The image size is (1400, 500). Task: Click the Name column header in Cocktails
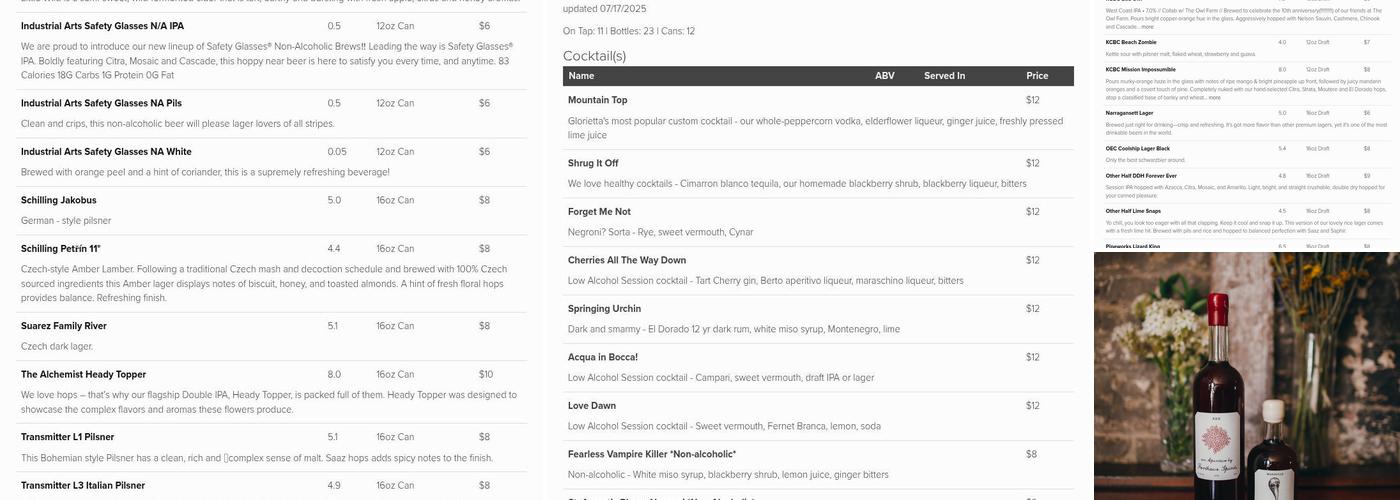point(581,76)
